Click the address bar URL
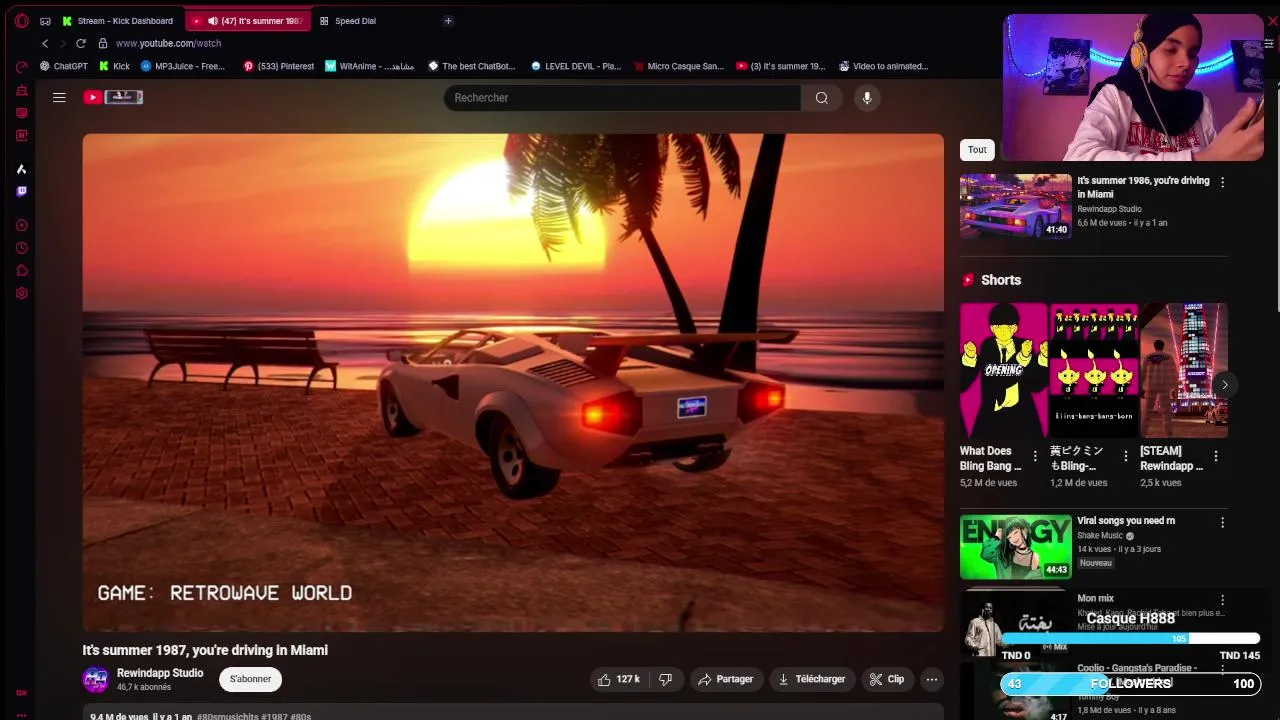 [168, 43]
